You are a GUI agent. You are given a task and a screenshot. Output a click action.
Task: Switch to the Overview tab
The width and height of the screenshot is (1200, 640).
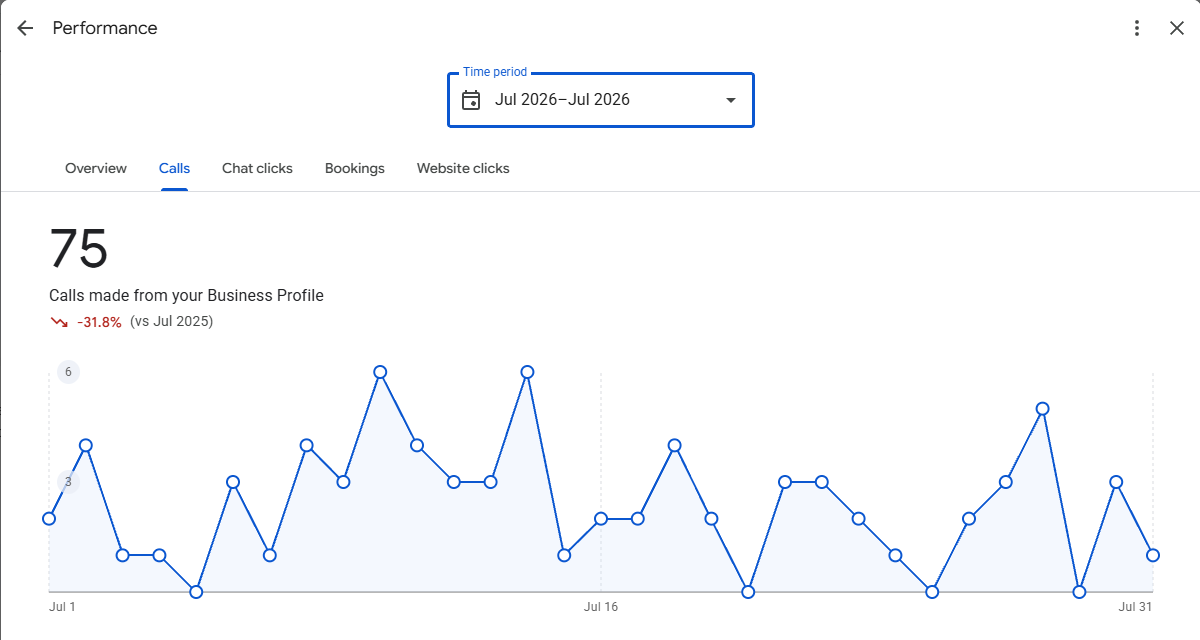[96, 168]
